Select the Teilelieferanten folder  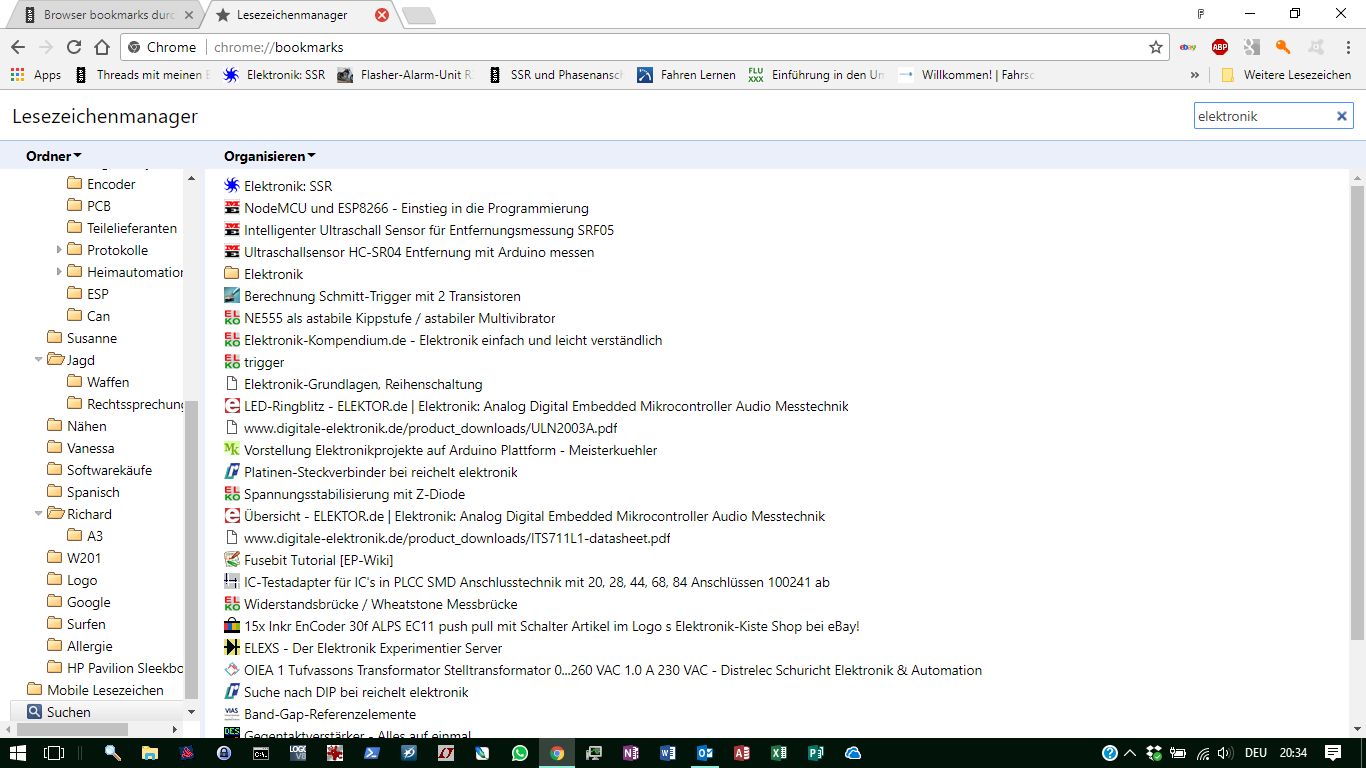(122, 228)
